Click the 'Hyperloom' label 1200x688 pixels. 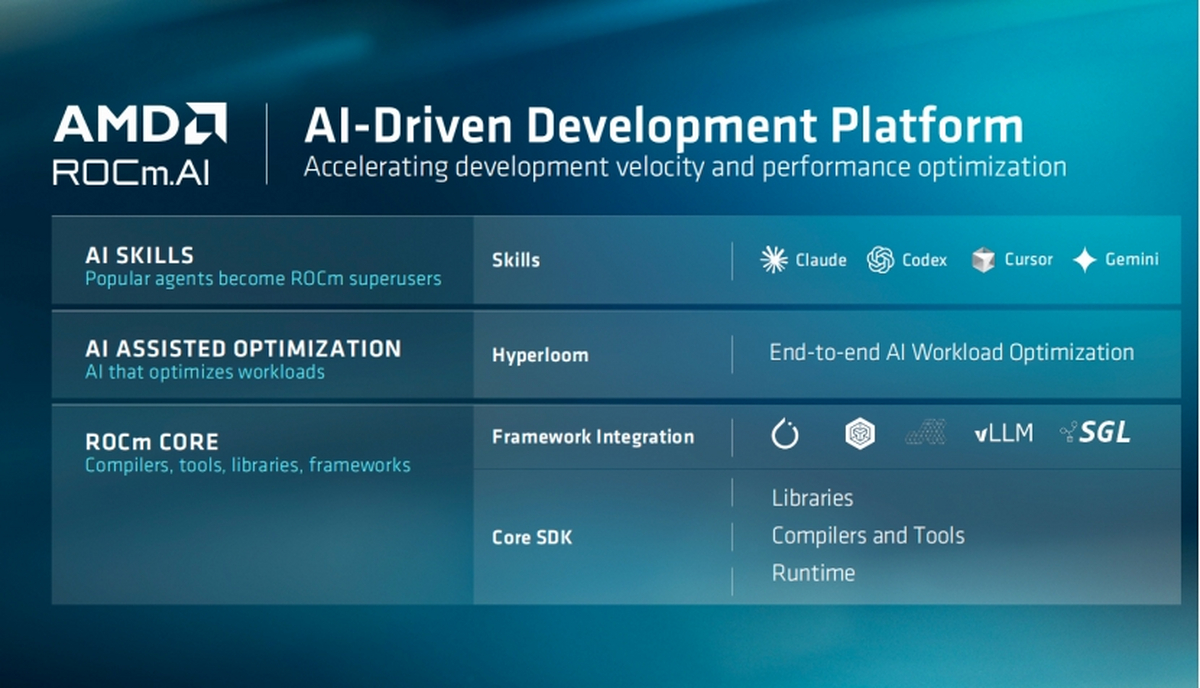tap(540, 355)
